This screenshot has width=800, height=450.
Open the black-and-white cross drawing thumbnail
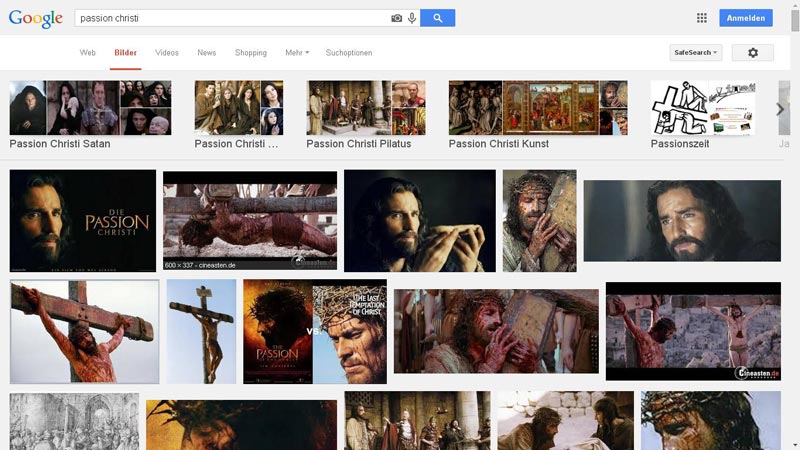click(x=679, y=108)
